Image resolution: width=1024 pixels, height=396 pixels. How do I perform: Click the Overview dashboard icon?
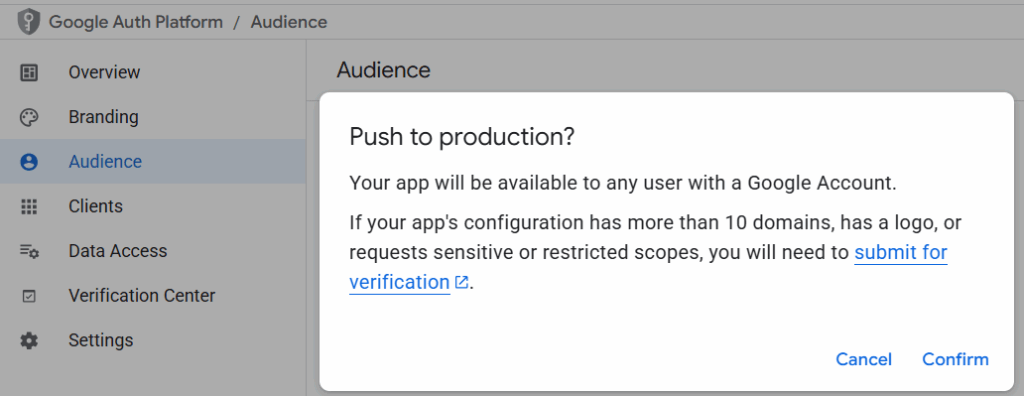click(29, 73)
